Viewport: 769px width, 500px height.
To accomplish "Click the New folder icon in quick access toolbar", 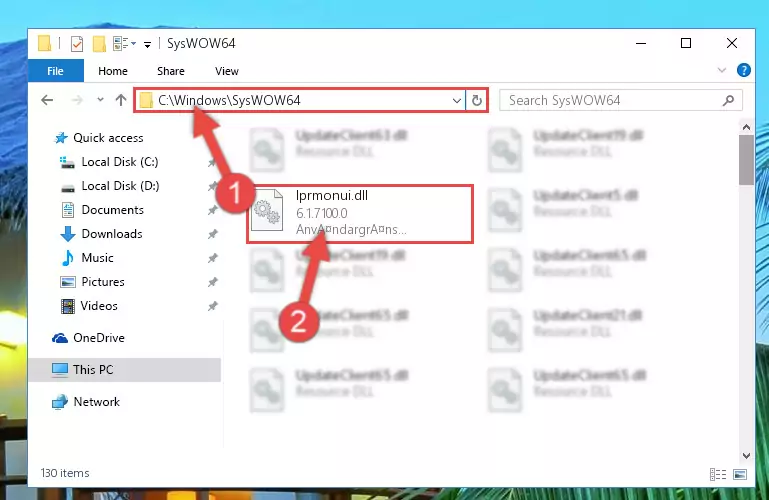I will pyautogui.click(x=99, y=44).
